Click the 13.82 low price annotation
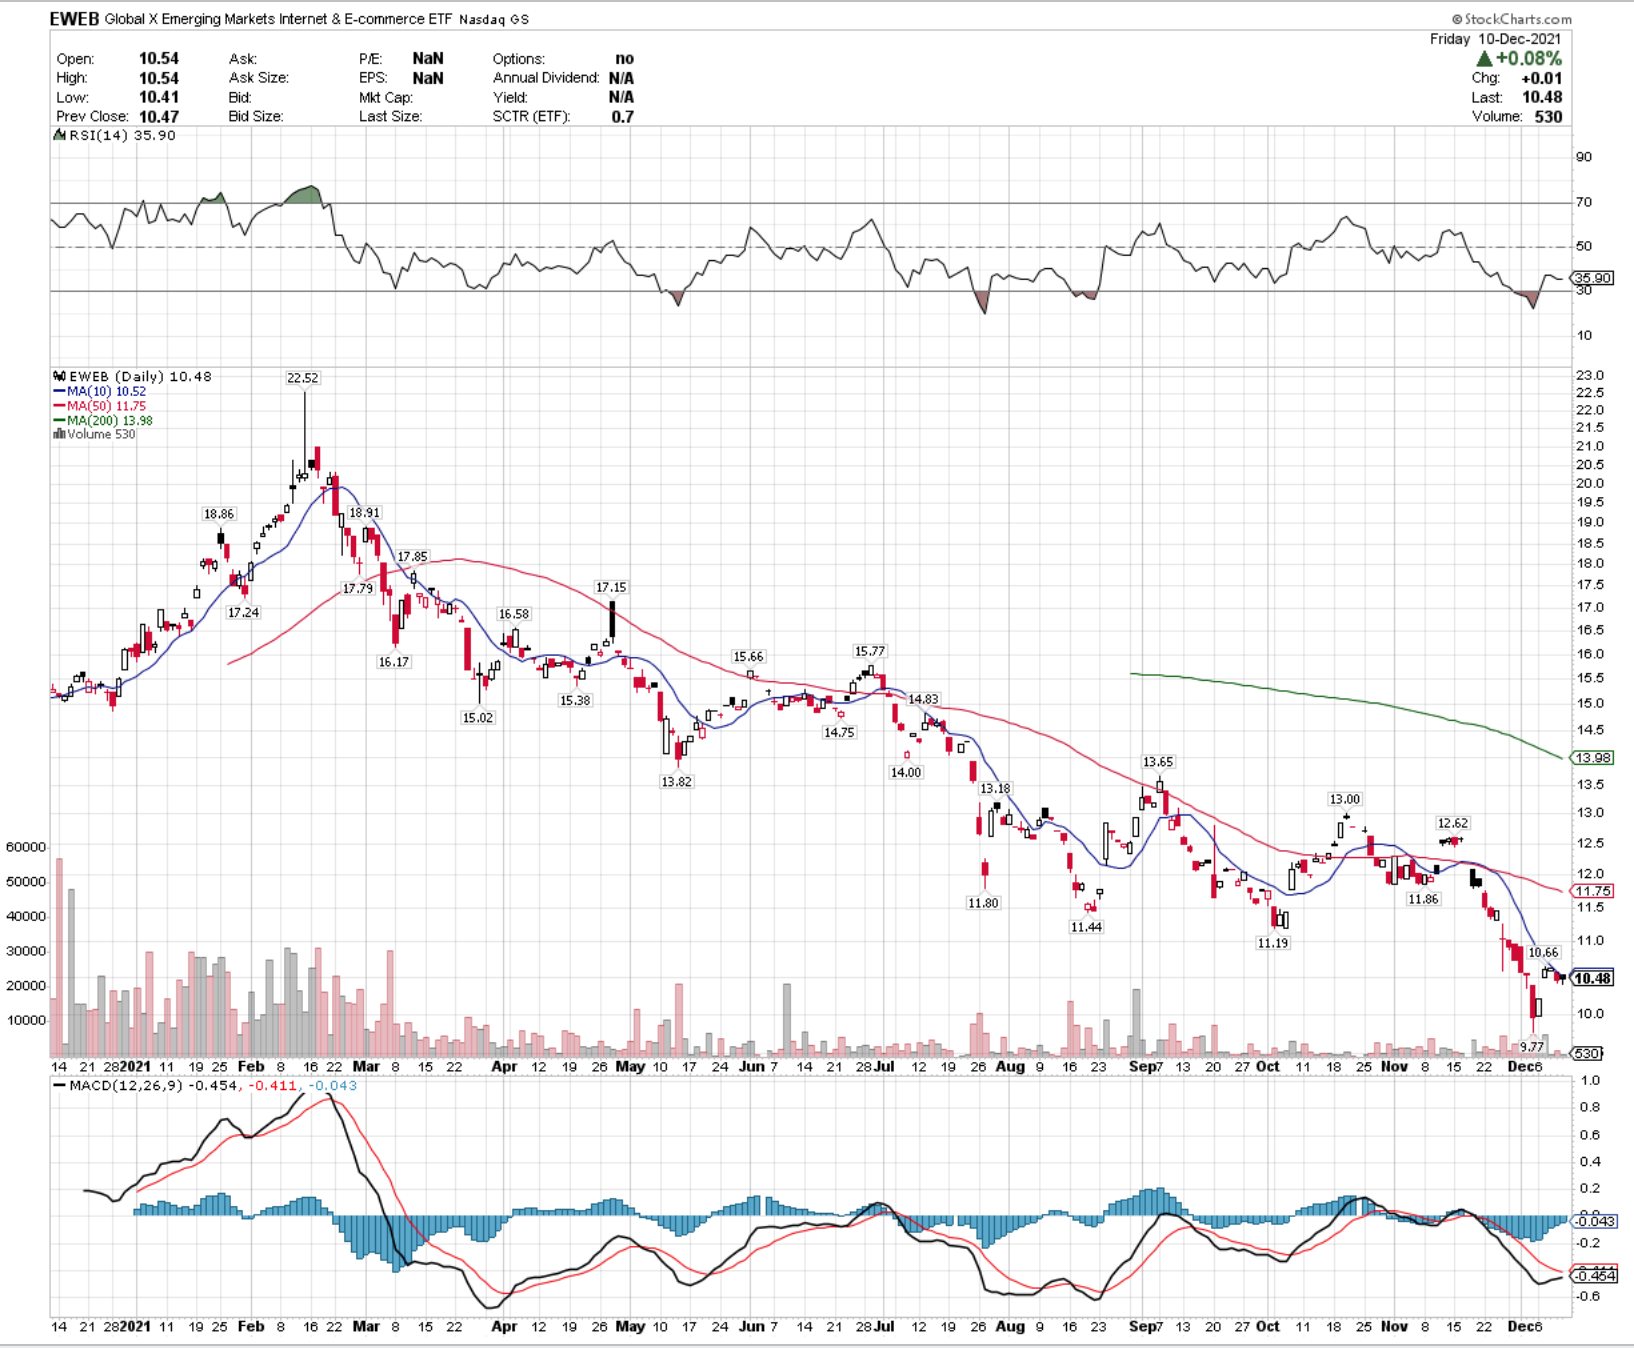This screenshot has width=1634, height=1348. coord(676,782)
